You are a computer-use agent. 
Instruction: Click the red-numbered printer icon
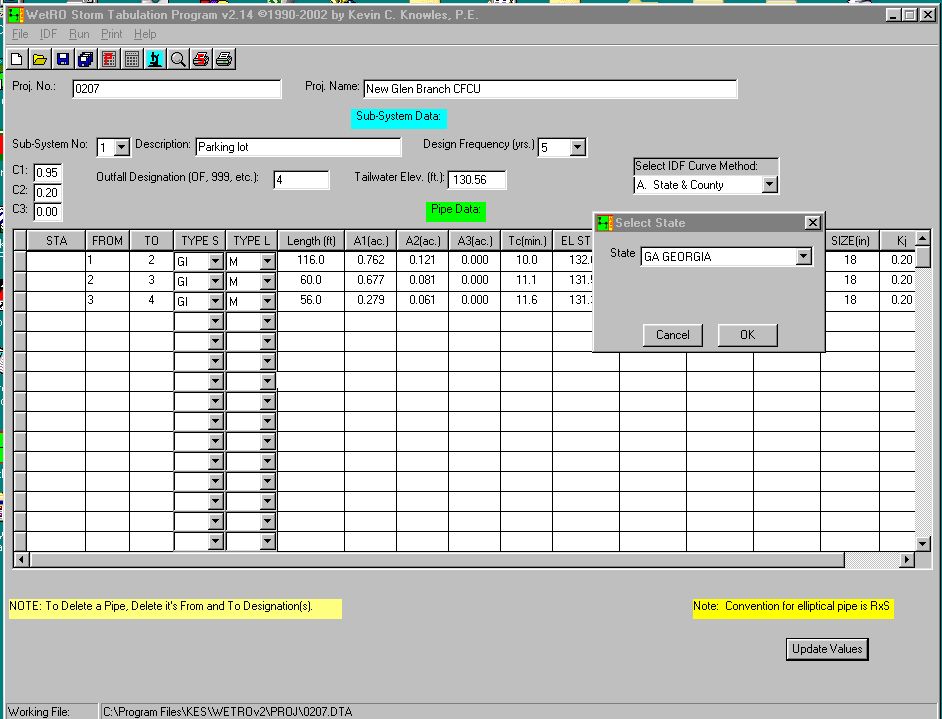[x=201, y=59]
